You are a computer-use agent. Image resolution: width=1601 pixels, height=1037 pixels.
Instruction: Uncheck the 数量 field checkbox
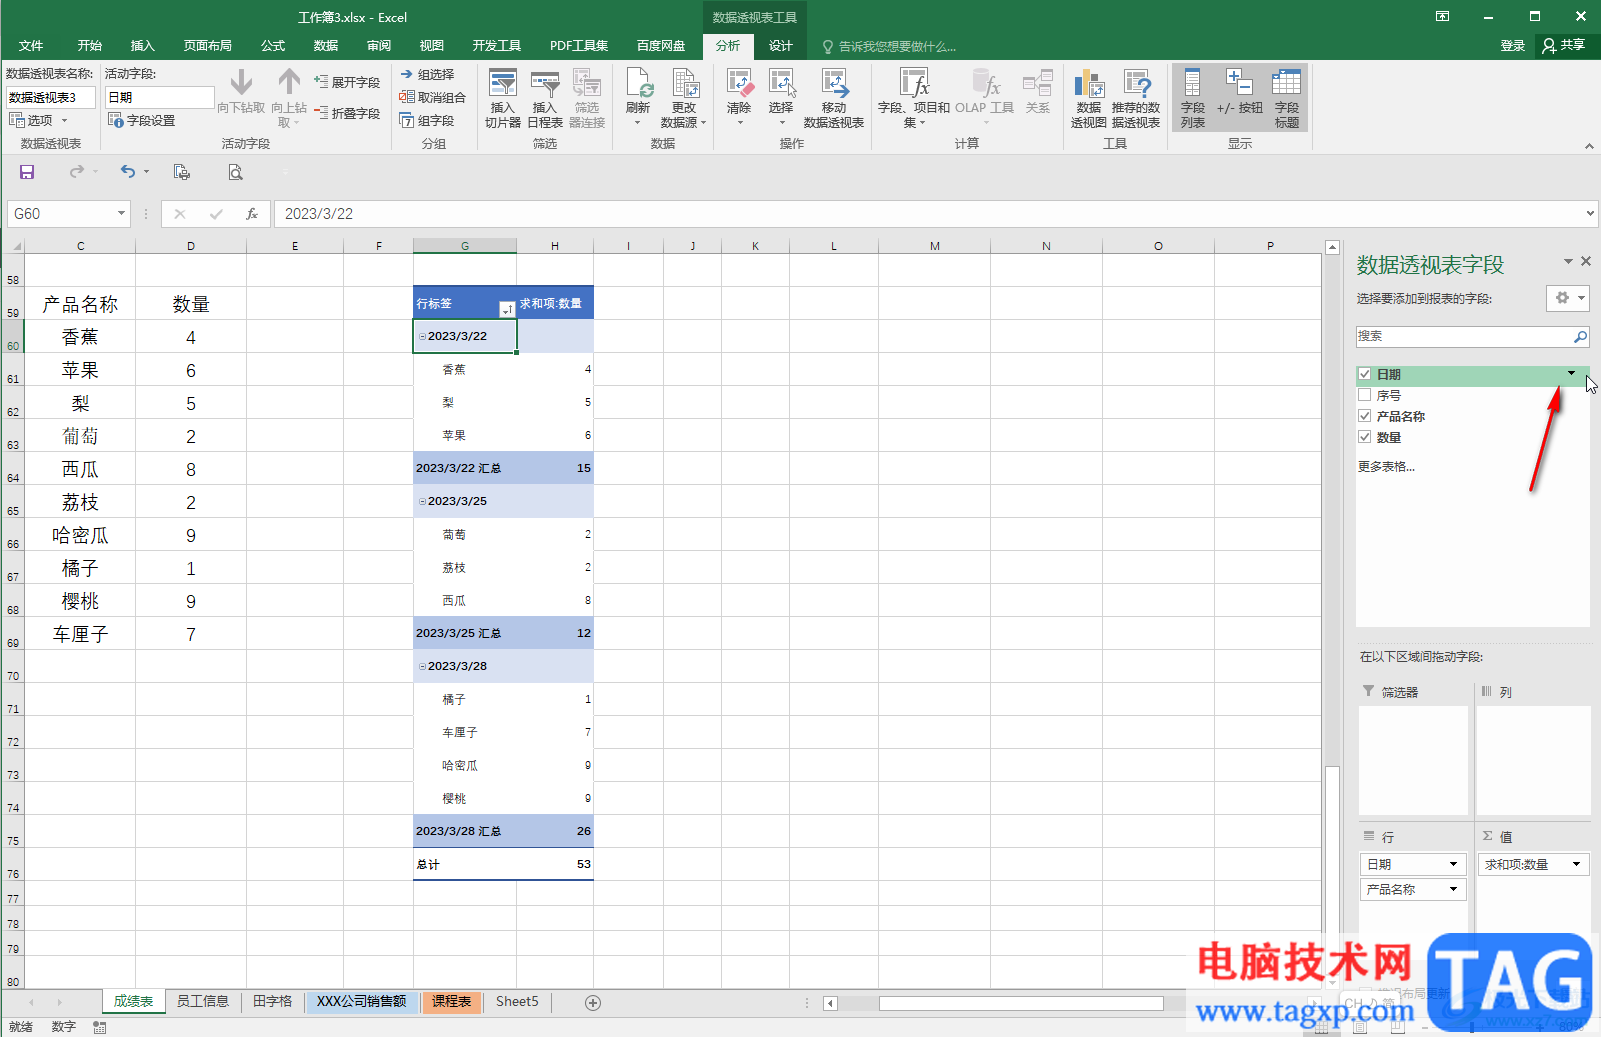[1365, 437]
